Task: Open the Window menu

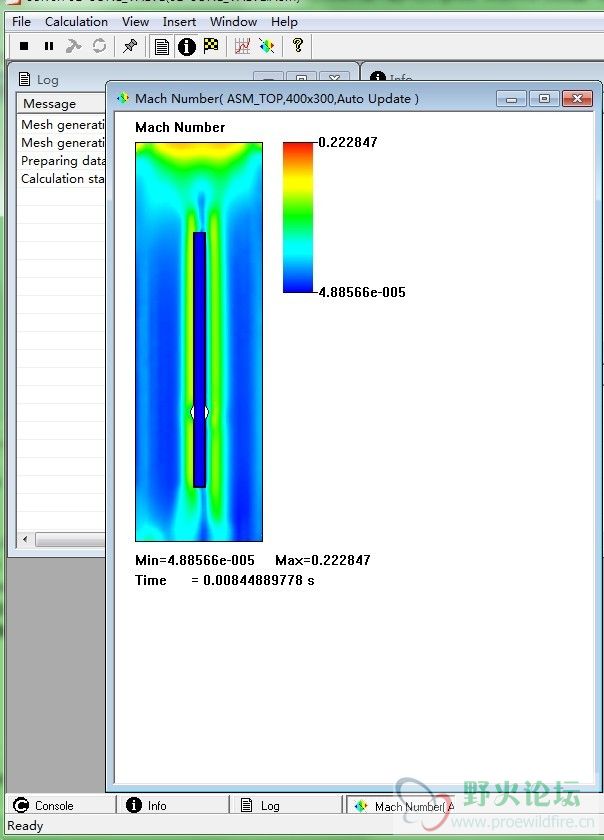Action: coord(233,22)
